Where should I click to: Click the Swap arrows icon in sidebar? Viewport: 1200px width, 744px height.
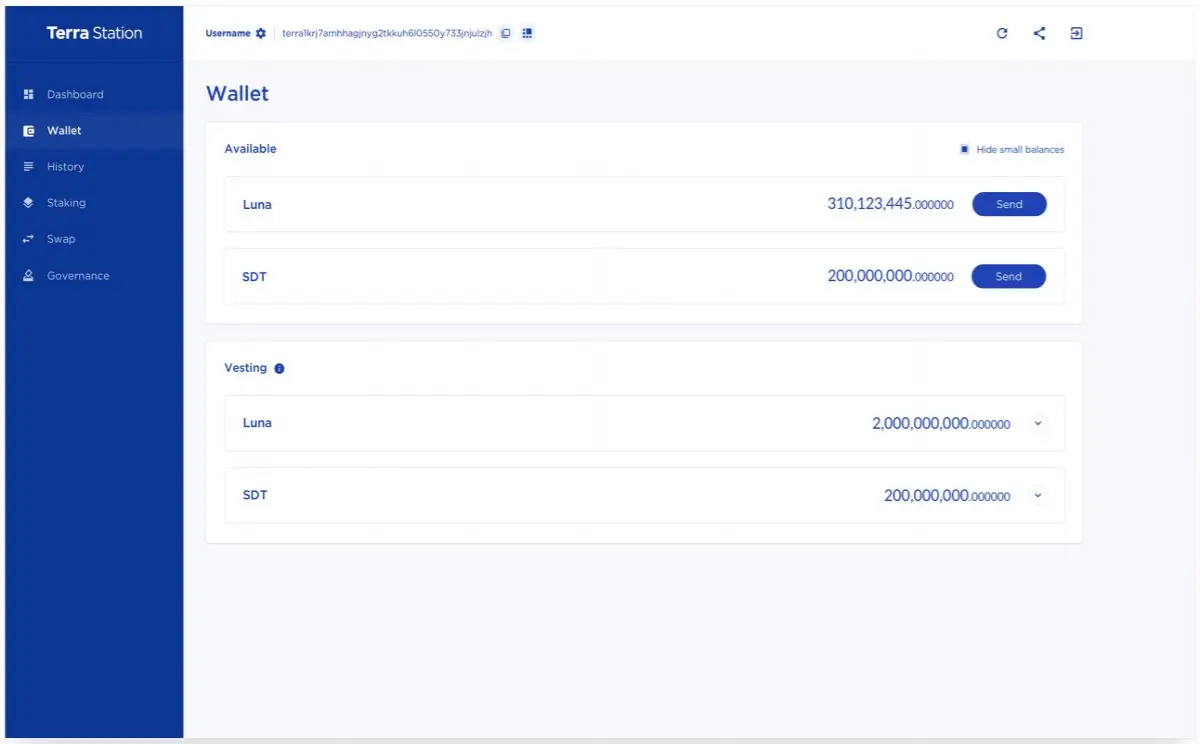tap(29, 239)
